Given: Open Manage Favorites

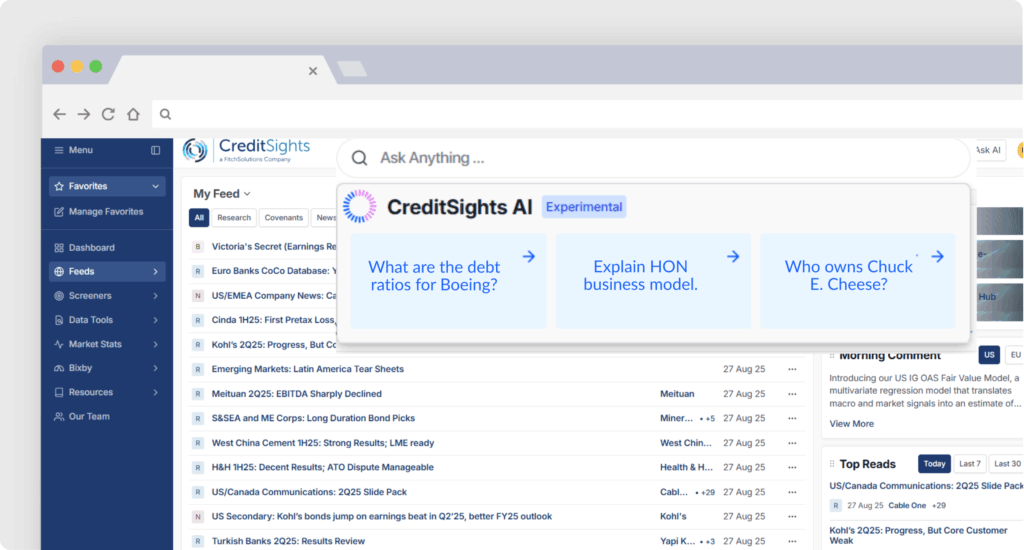Looking at the screenshot, I should pos(99,212).
